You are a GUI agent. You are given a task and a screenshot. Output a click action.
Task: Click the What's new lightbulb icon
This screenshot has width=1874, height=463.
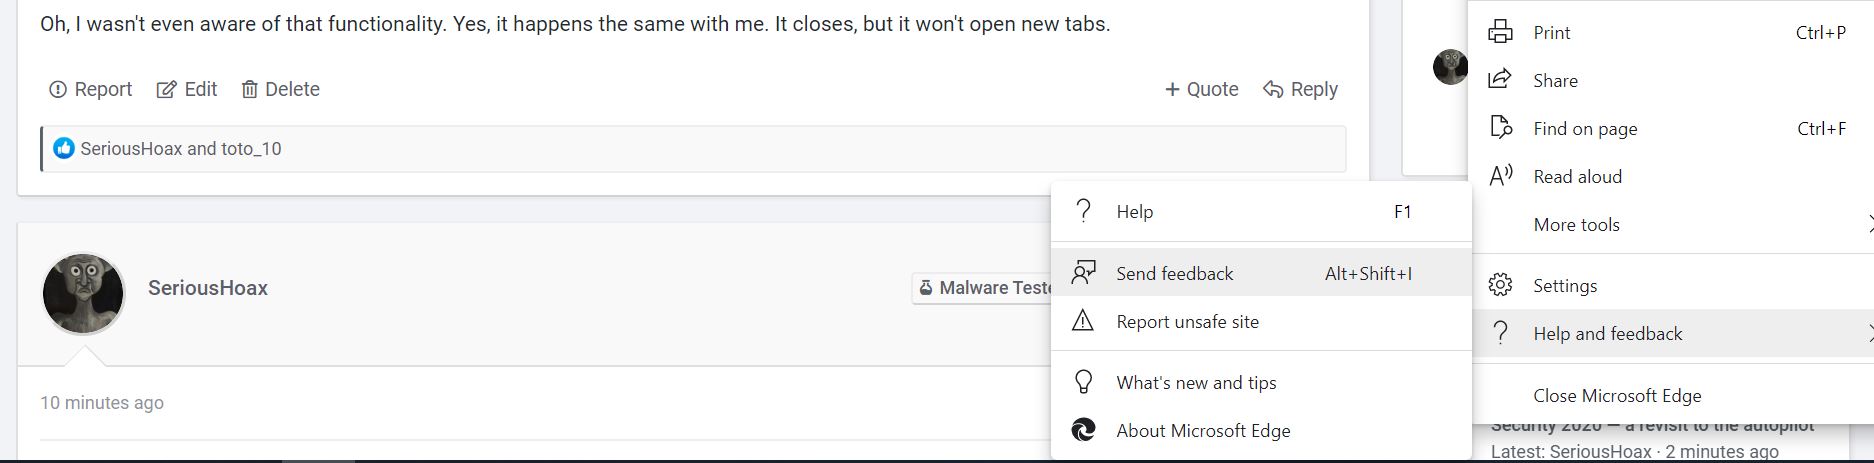pos(1083,382)
